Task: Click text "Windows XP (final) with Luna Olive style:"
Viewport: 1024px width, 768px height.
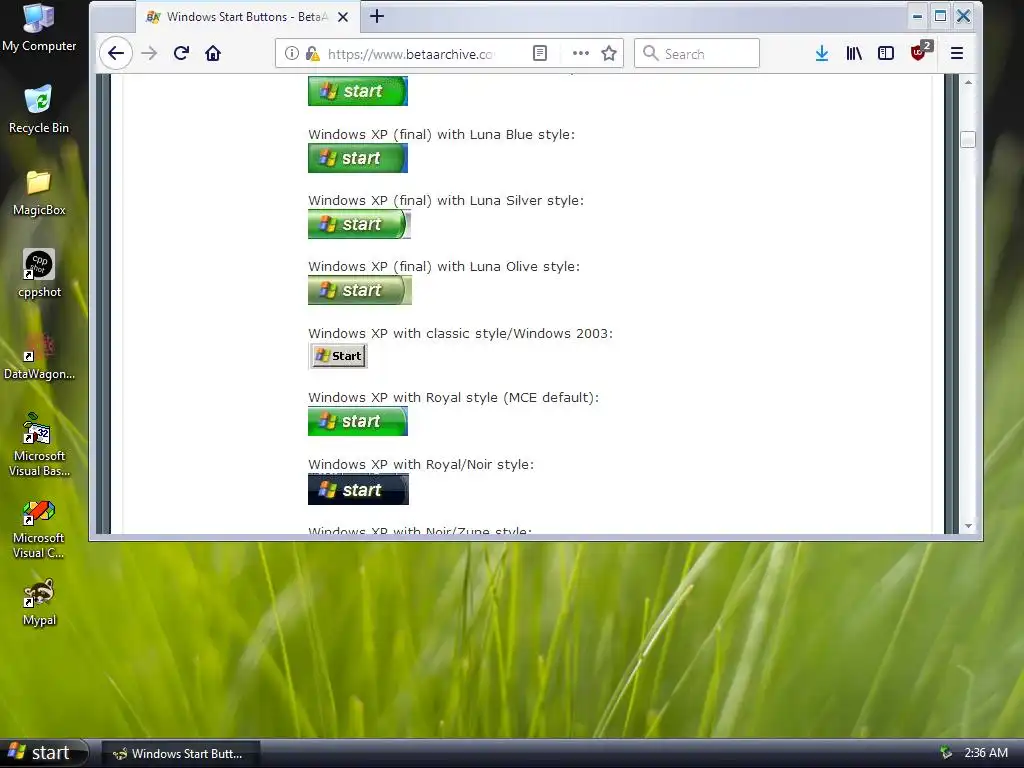Action: coord(444,266)
